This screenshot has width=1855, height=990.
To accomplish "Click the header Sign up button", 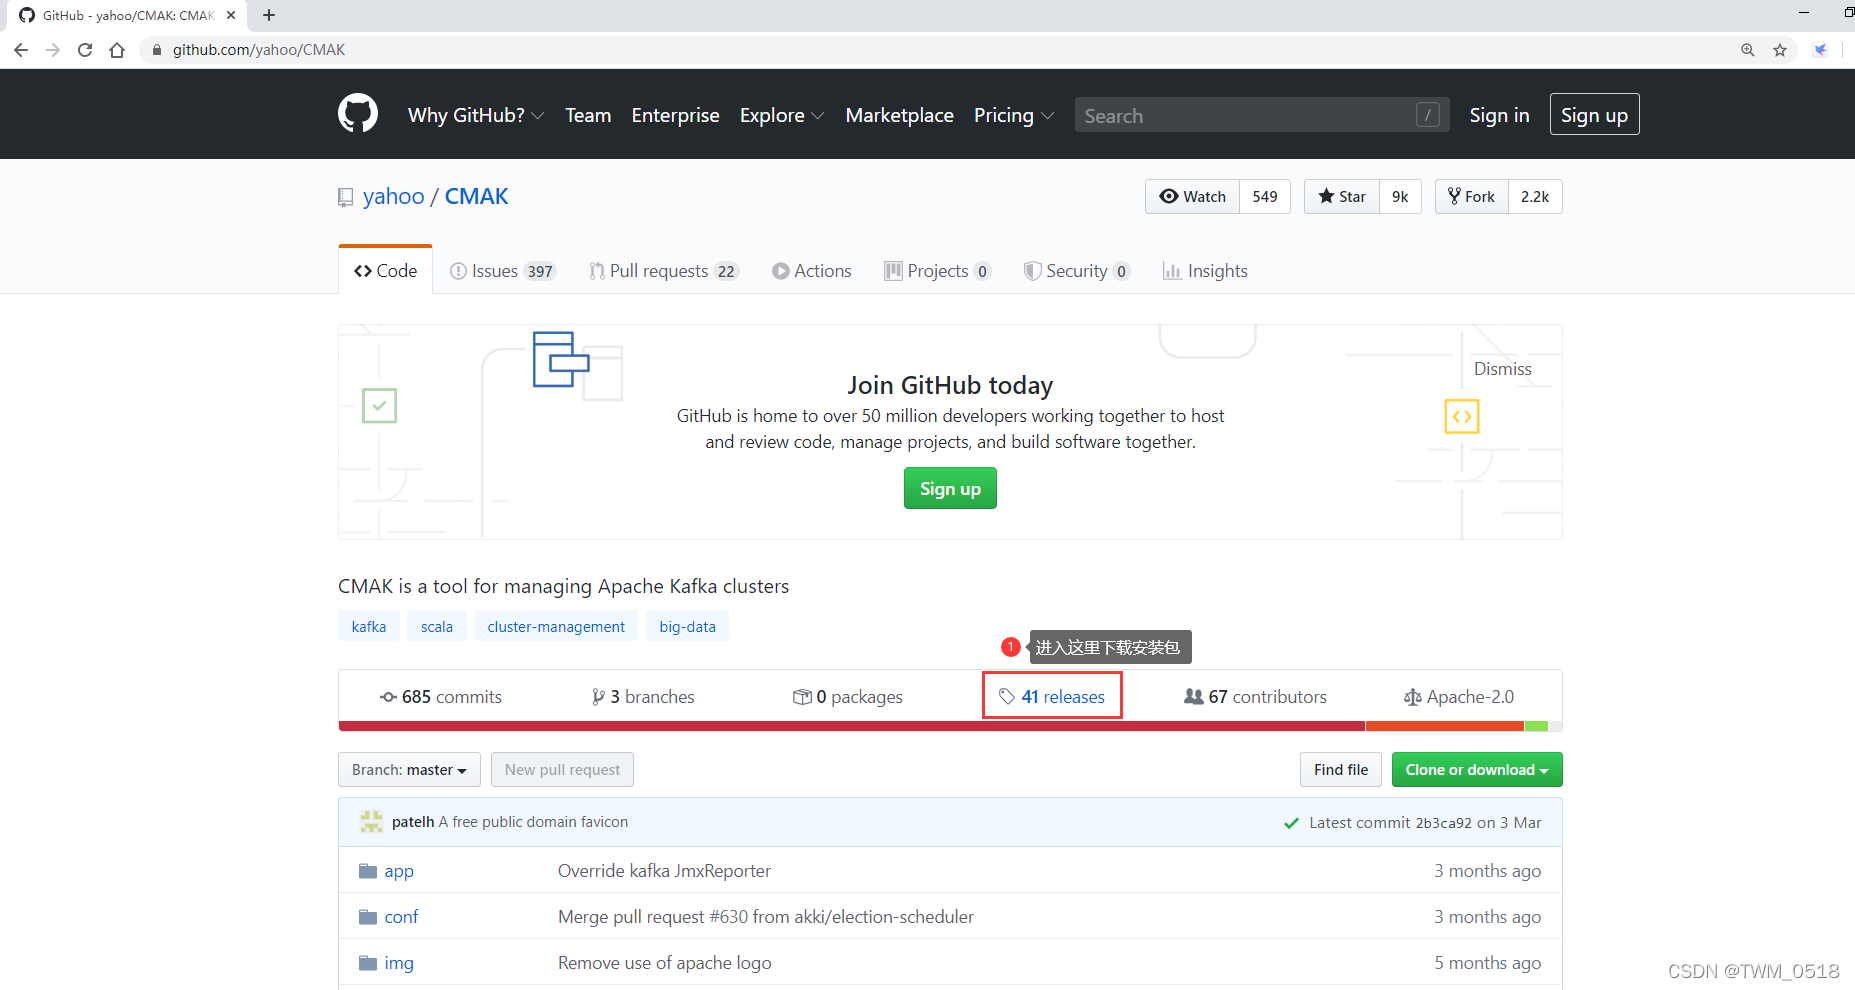I will [1594, 115].
